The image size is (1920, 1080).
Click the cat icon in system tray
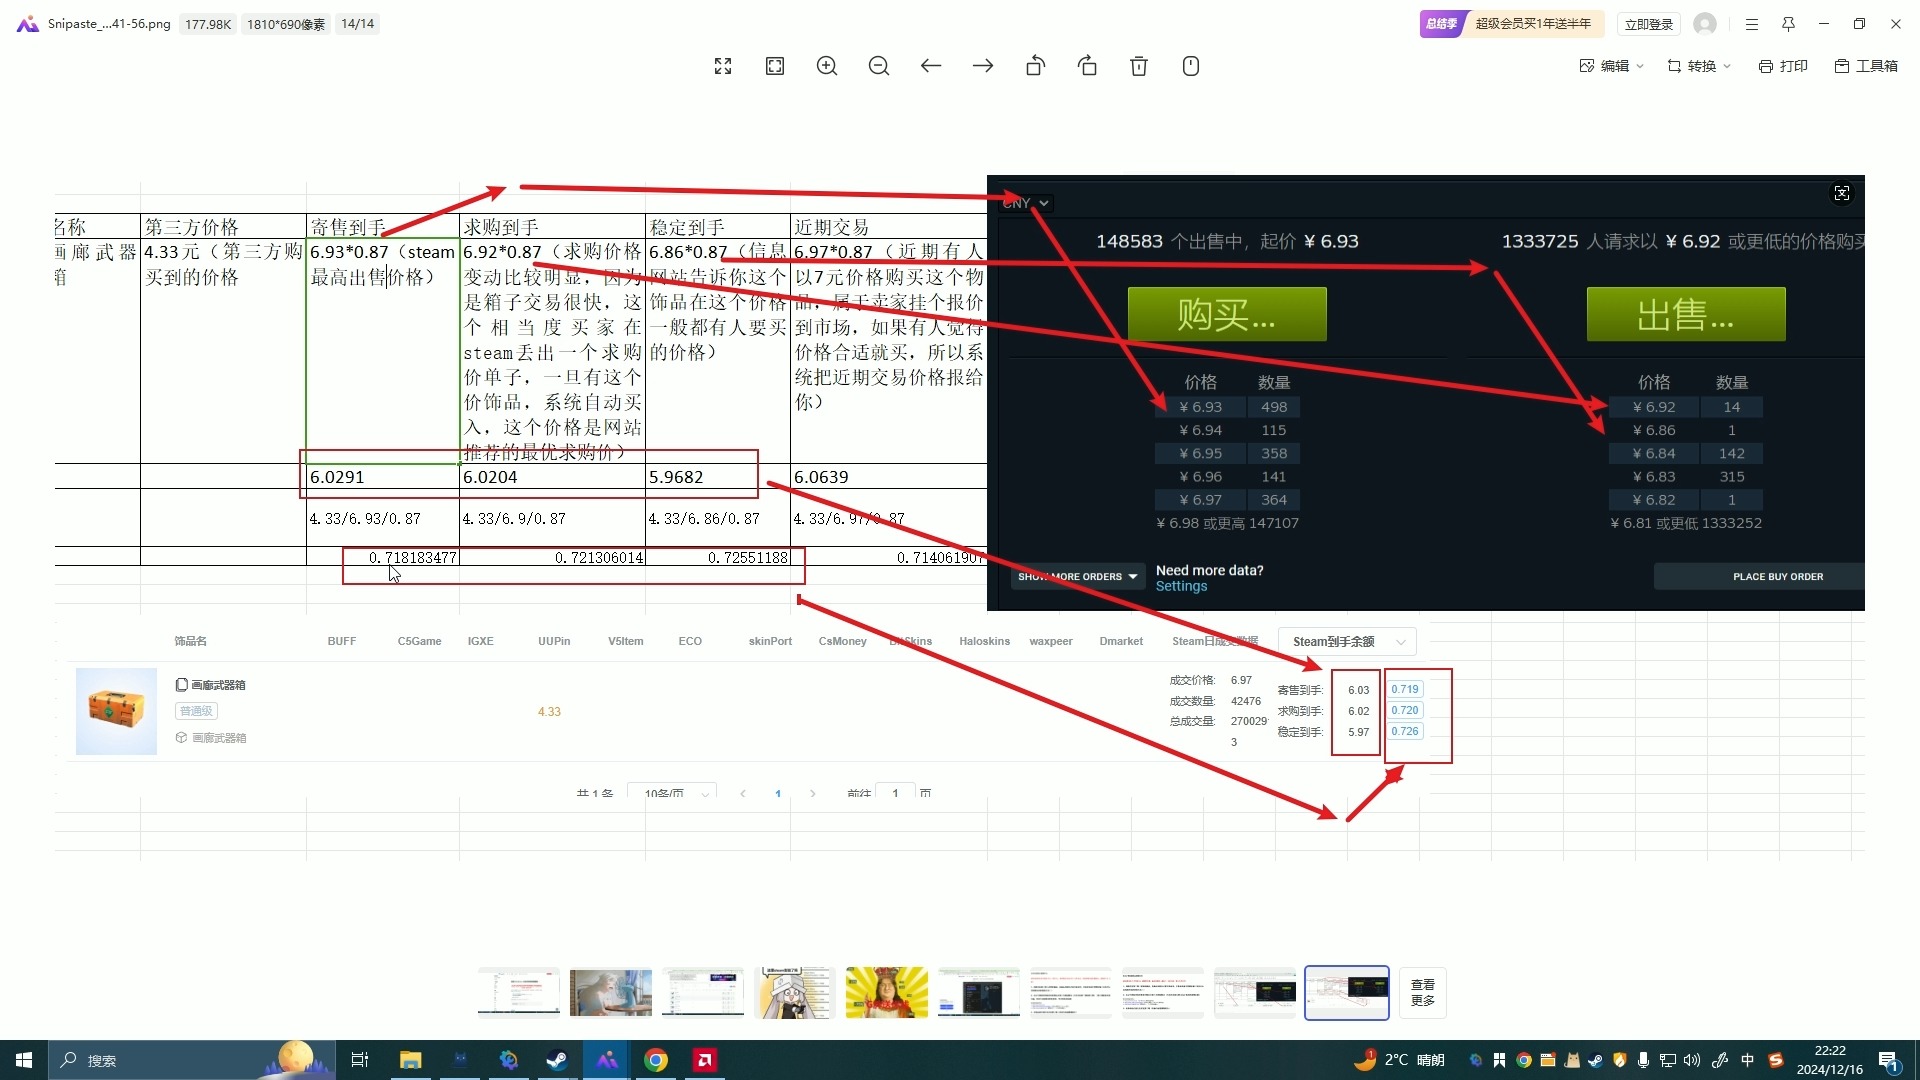pyautogui.click(x=1572, y=1060)
